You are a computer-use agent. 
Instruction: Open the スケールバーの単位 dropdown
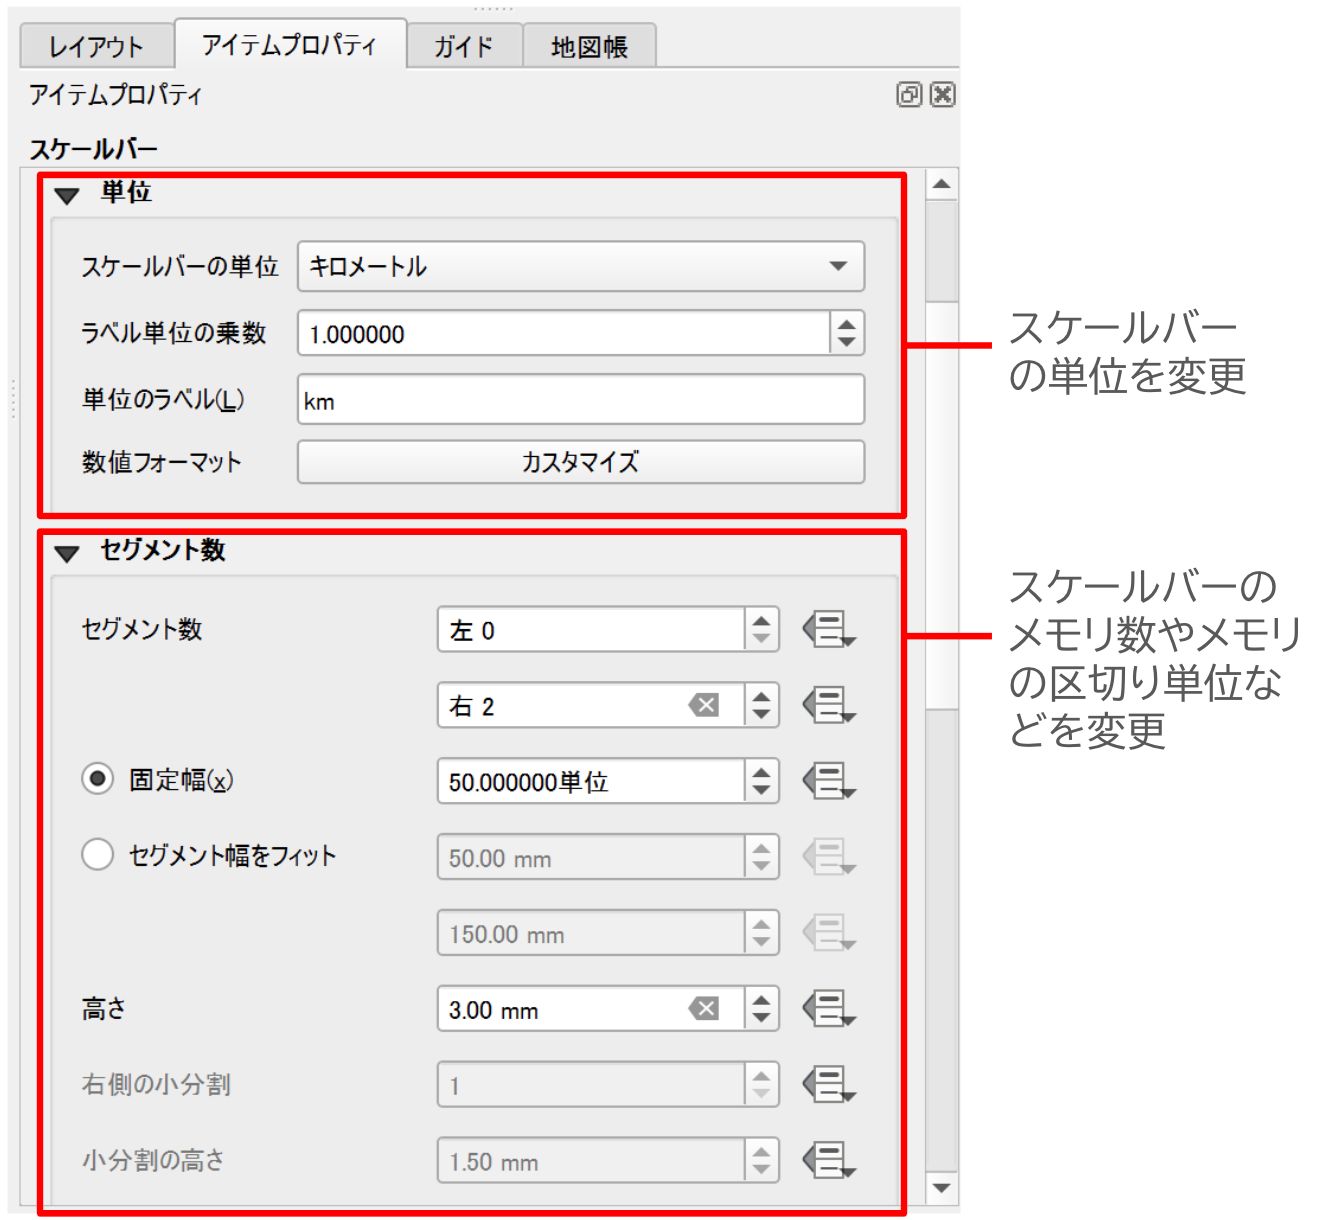(x=581, y=266)
